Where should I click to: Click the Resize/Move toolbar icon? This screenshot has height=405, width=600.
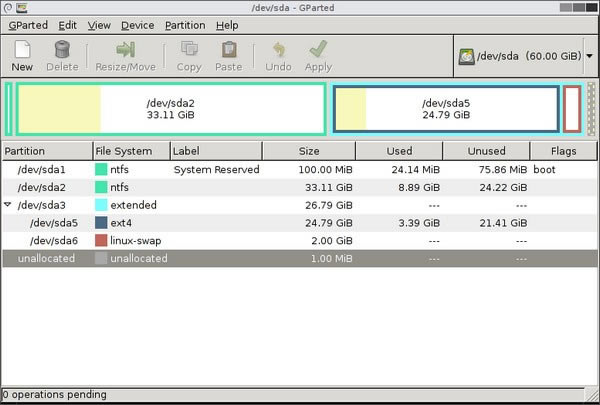126,50
